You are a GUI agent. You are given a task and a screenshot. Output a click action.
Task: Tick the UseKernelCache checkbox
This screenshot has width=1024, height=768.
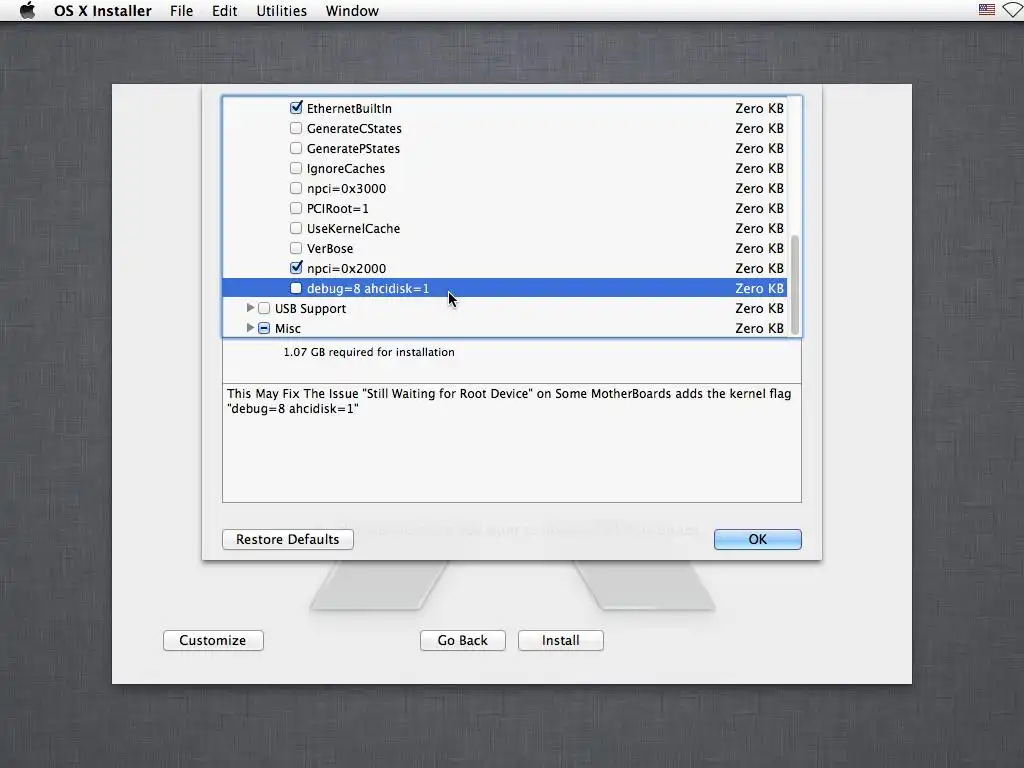(296, 228)
